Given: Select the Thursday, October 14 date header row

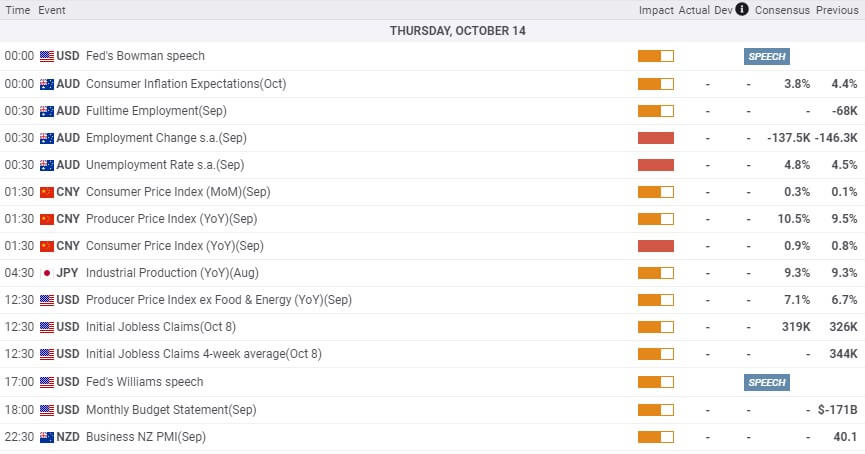Looking at the screenshot, I should point(432,31).
